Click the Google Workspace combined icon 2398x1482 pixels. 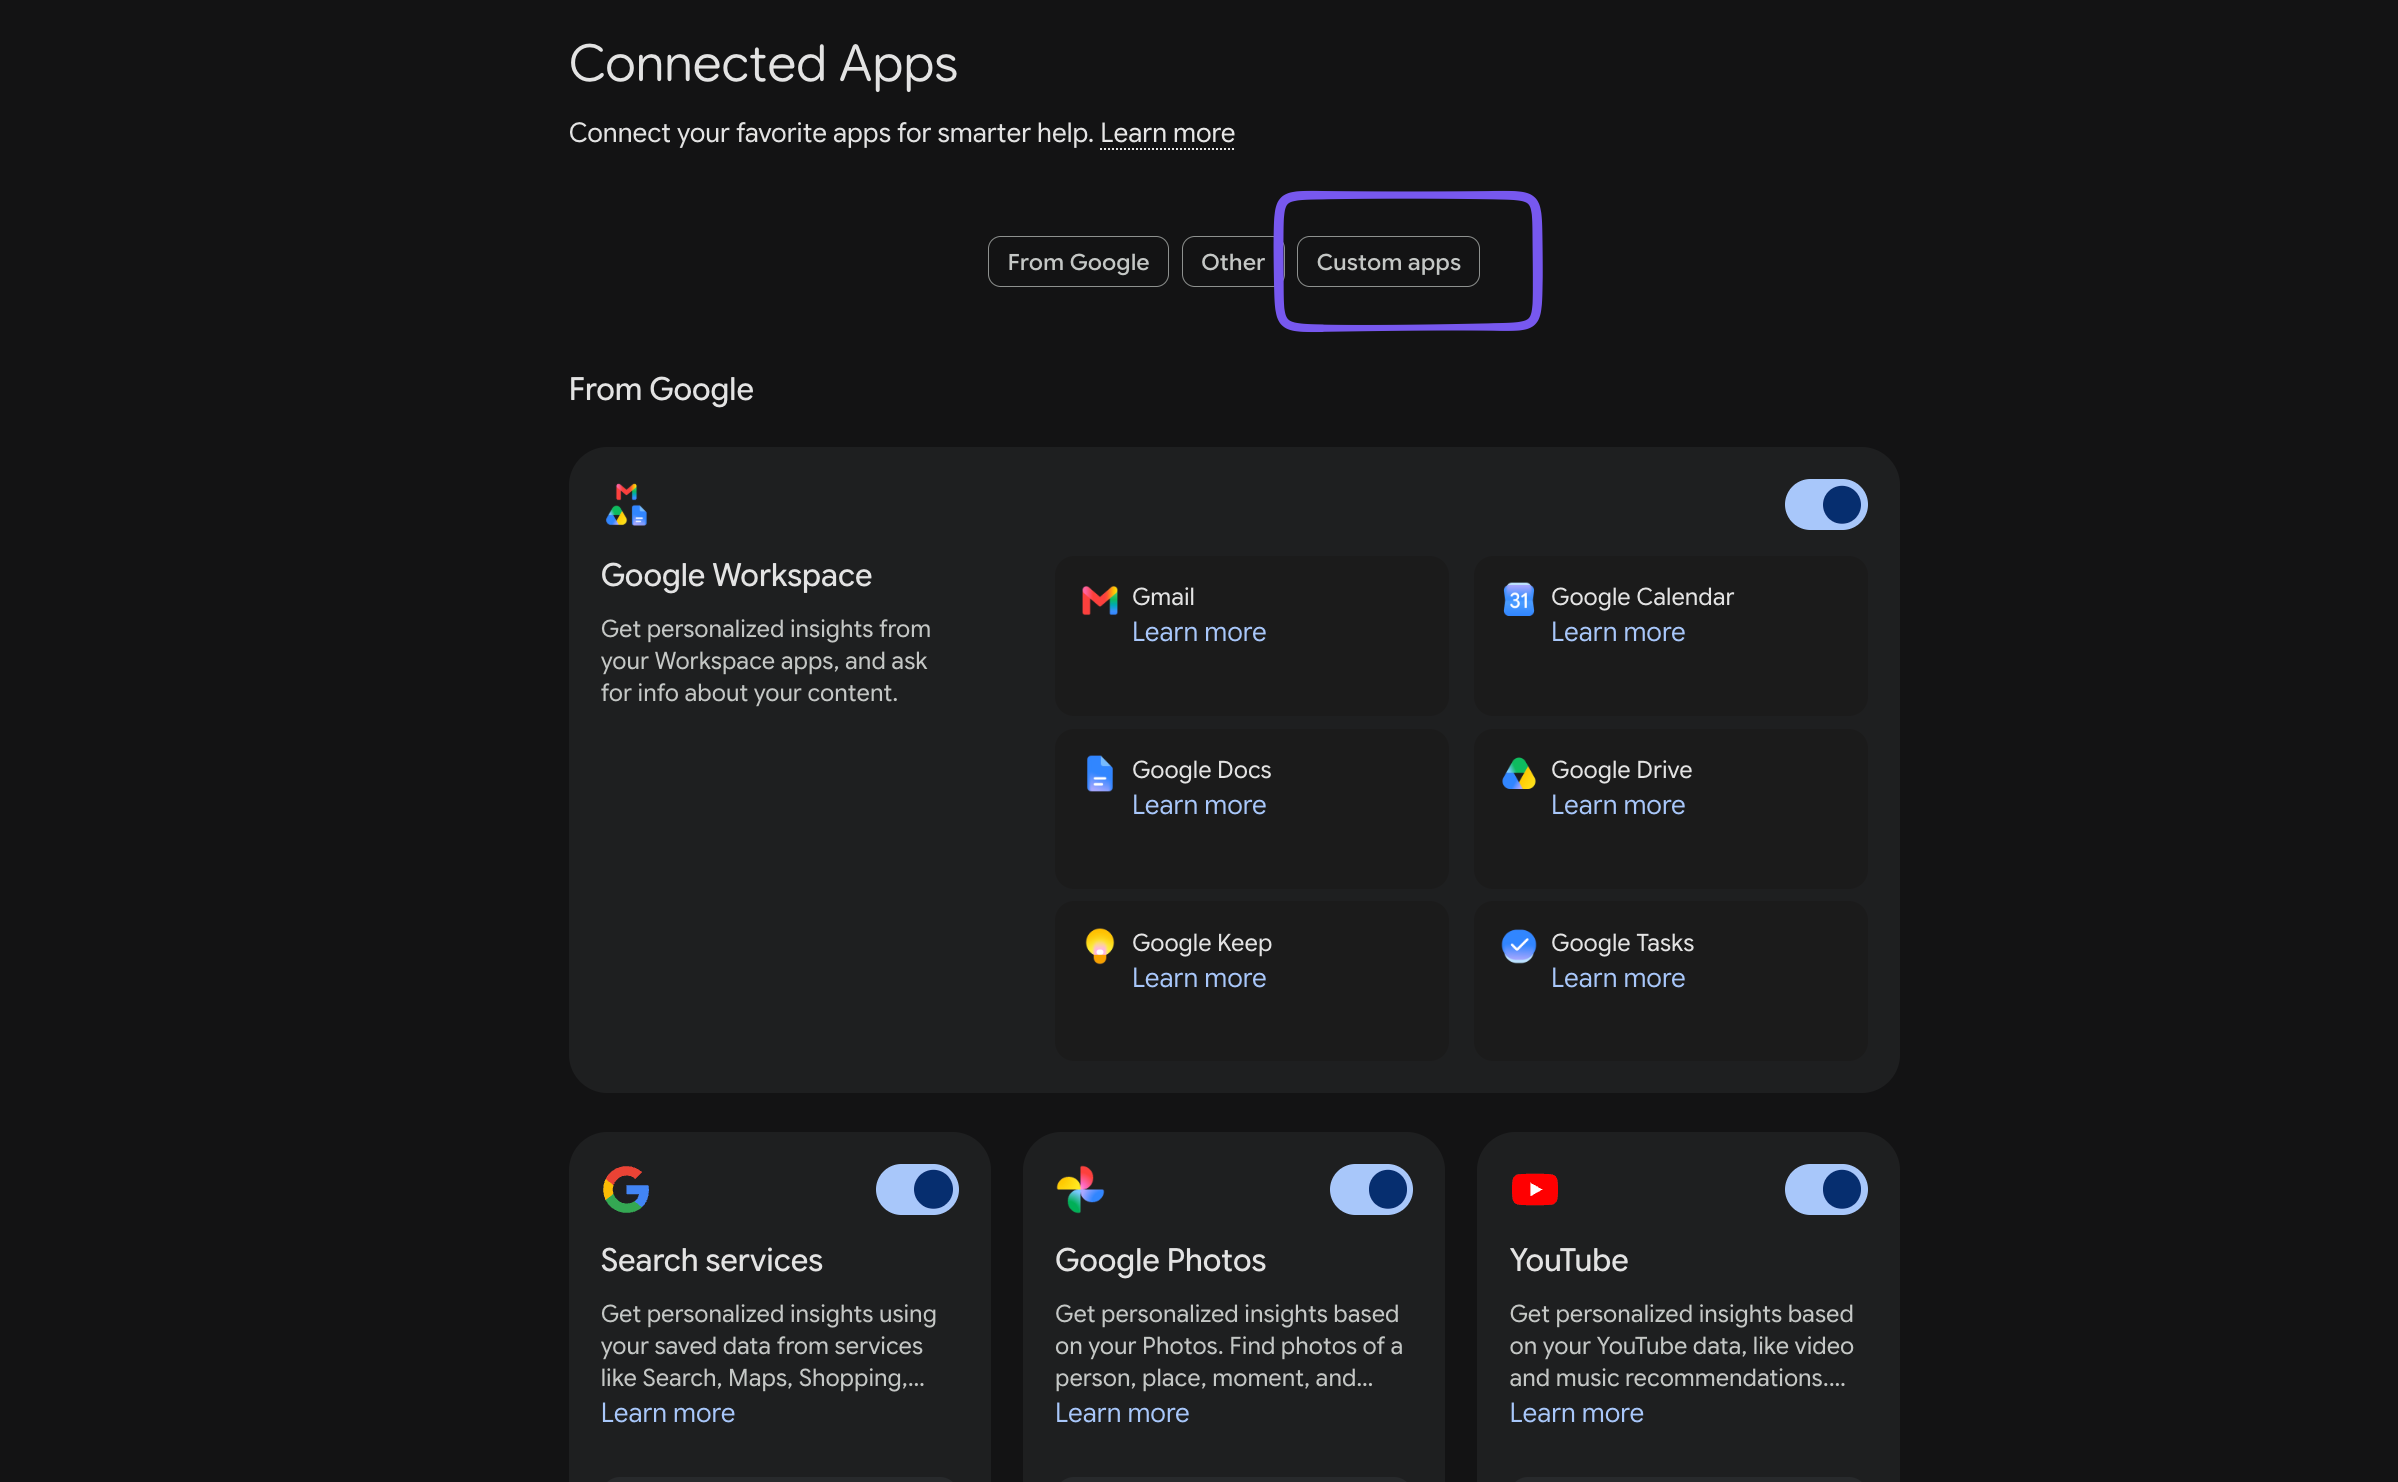click(x=627, y=505)
